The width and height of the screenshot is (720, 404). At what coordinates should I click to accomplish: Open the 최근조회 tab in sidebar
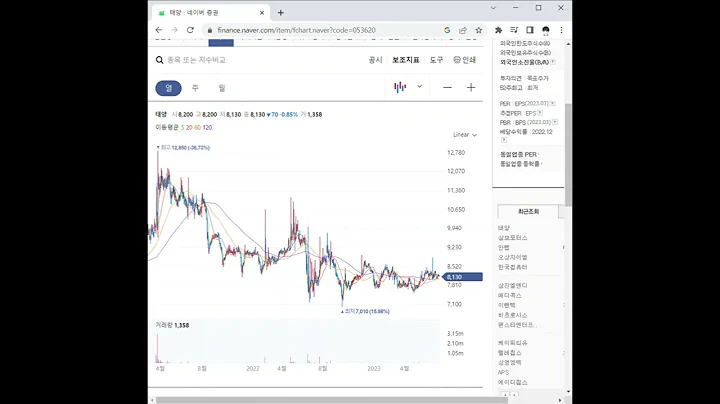coord(528,212)
